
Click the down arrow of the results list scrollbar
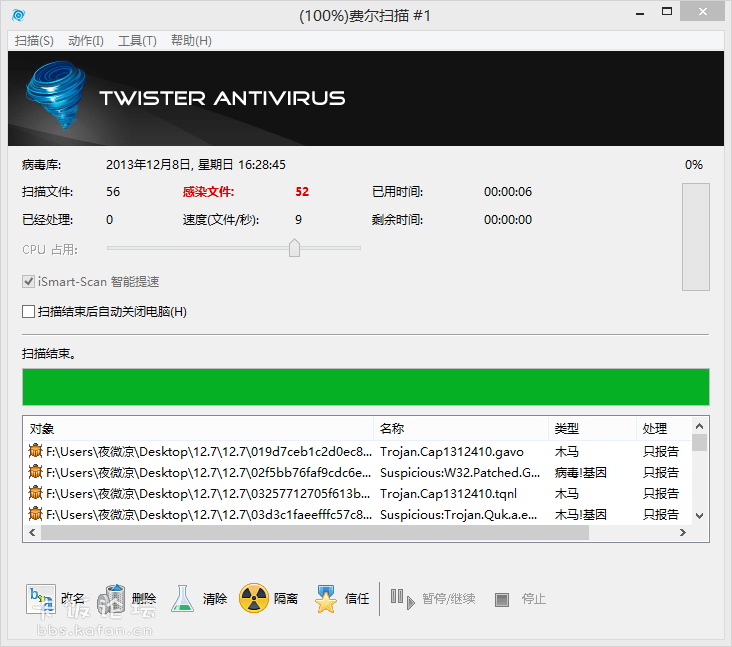[699, 515]
